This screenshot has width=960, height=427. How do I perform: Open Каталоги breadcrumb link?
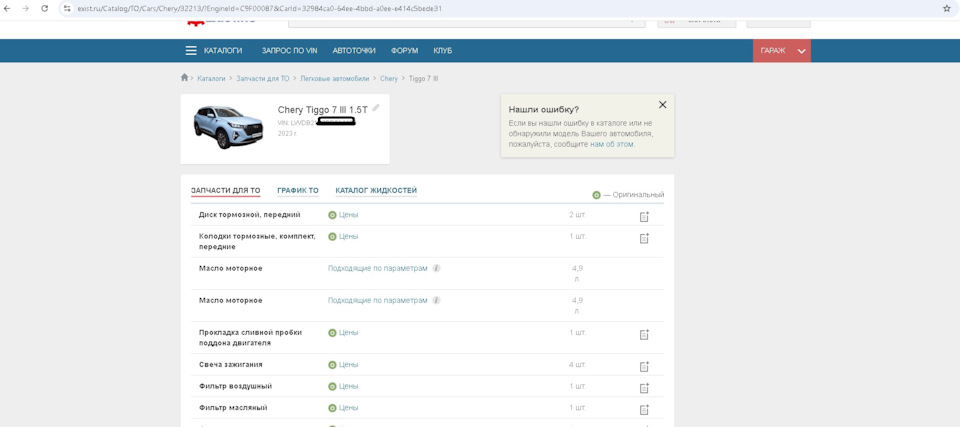tap(211, 79)
